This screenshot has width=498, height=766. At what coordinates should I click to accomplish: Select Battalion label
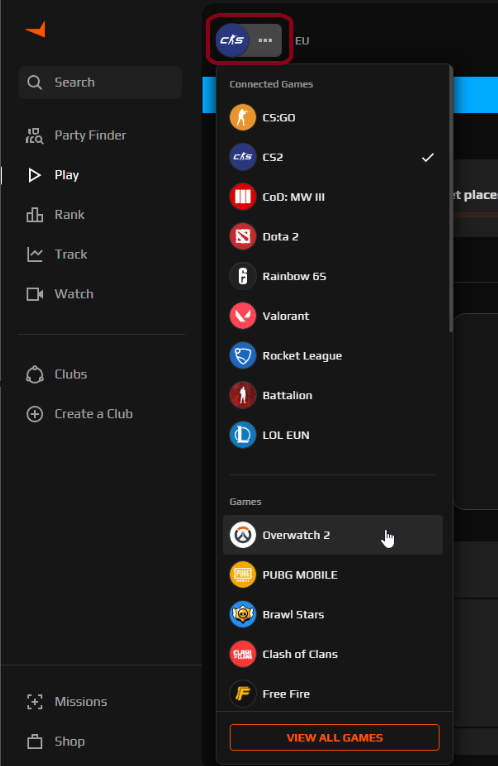click(287, 395)
